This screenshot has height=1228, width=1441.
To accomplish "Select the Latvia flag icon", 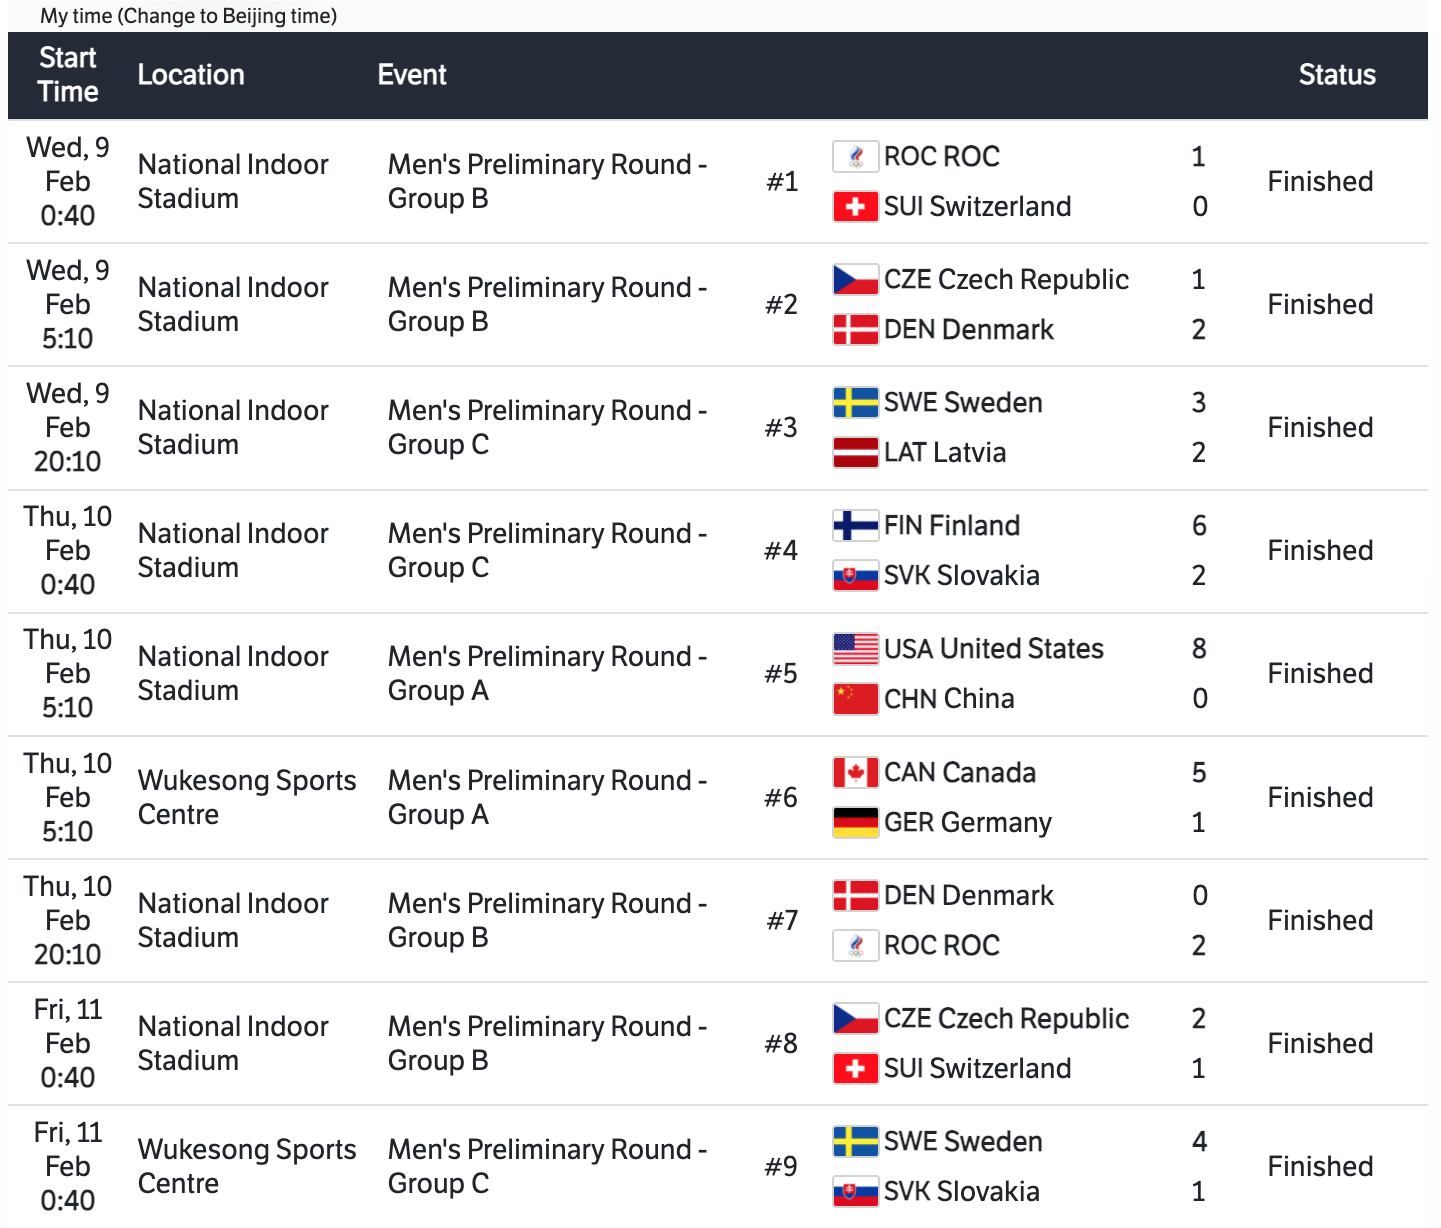I will (x=855, y=453).
